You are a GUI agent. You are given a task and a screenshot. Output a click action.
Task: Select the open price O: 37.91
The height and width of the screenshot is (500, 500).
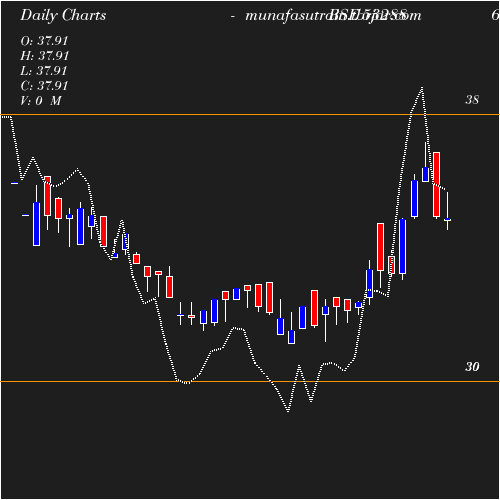pyautogui.click(x=44, y=41)
